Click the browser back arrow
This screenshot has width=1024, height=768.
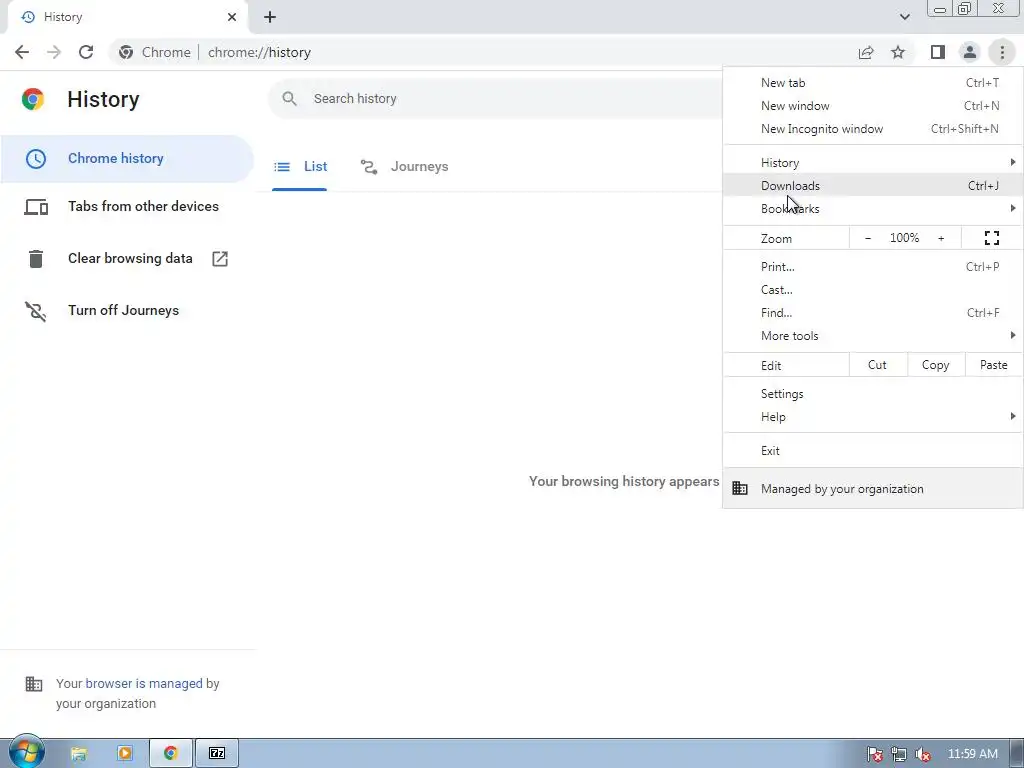point(22,52)
